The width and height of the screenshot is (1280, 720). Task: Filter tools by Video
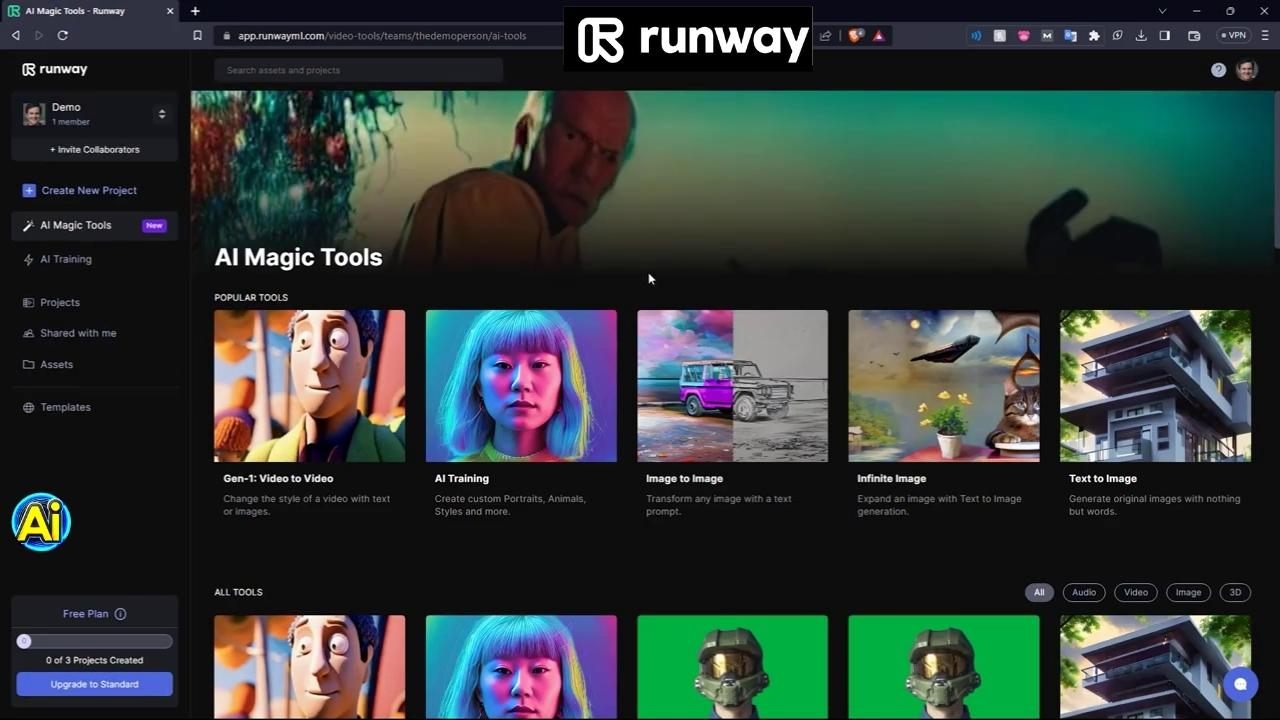1136,592
